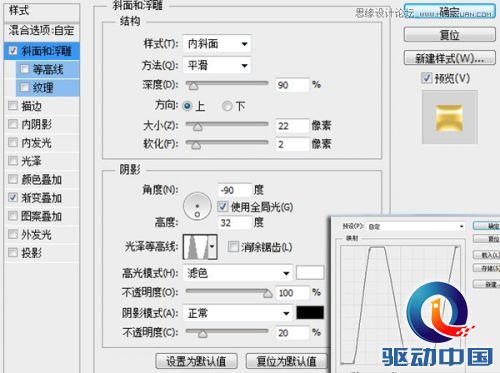500x373 pixels.
Task: Click the 载入(L) button in contour editor
Action: click(x=487, y=255)
